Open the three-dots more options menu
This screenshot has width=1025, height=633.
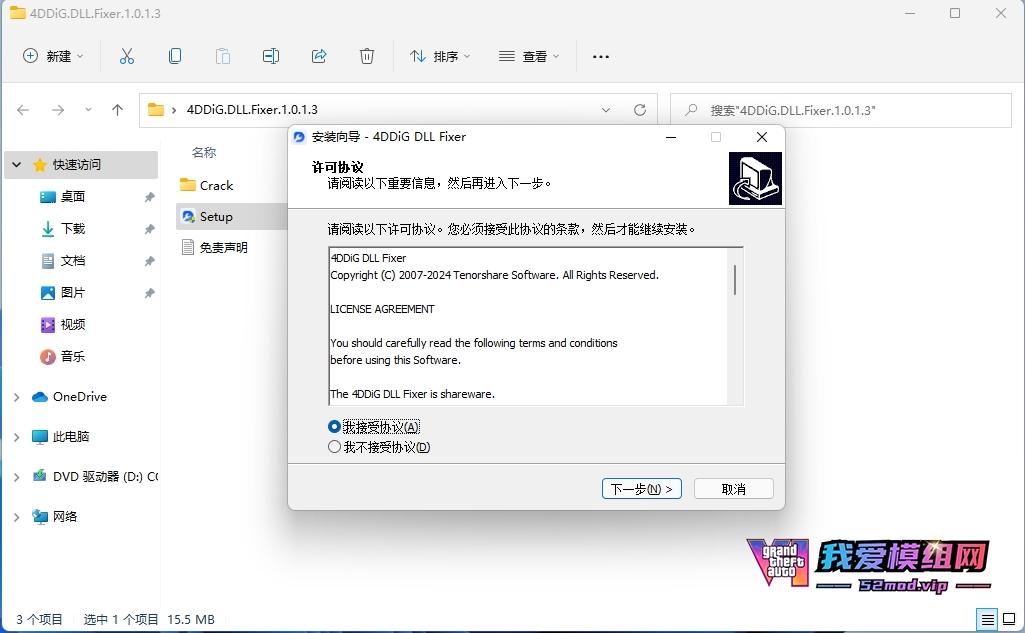(601, 57)
